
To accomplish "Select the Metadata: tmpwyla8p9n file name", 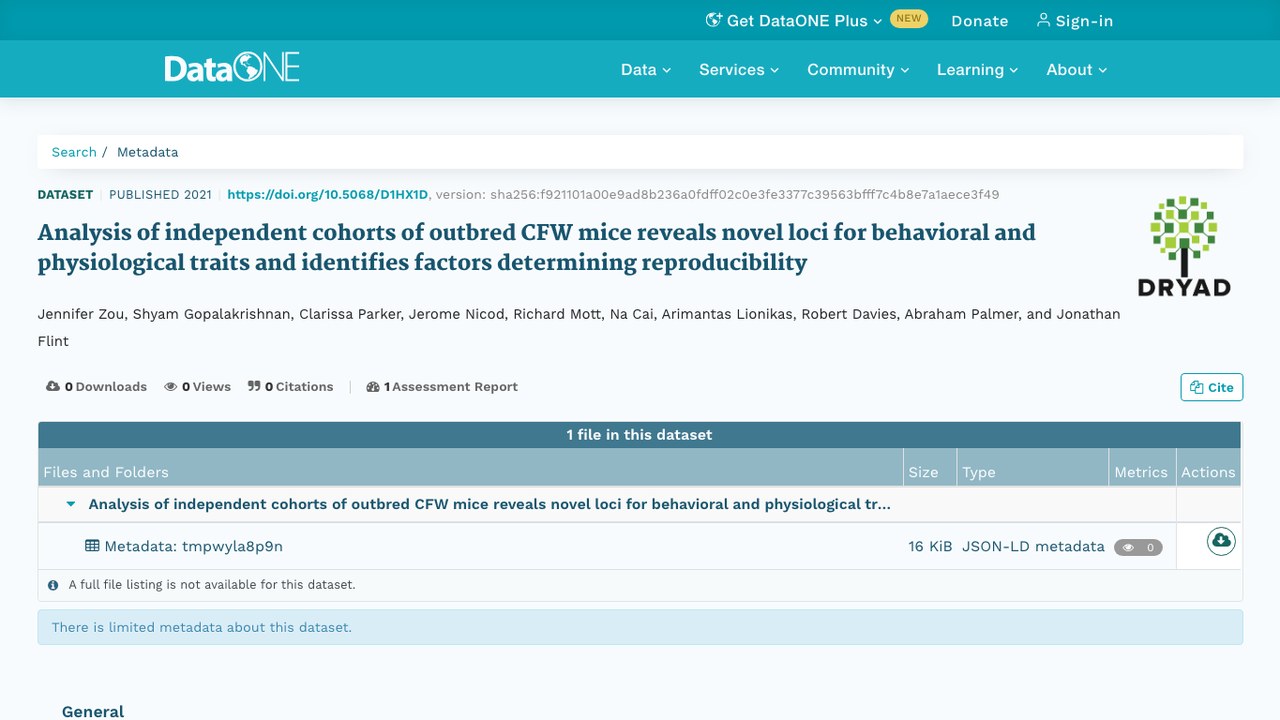I will click(193, 546).
